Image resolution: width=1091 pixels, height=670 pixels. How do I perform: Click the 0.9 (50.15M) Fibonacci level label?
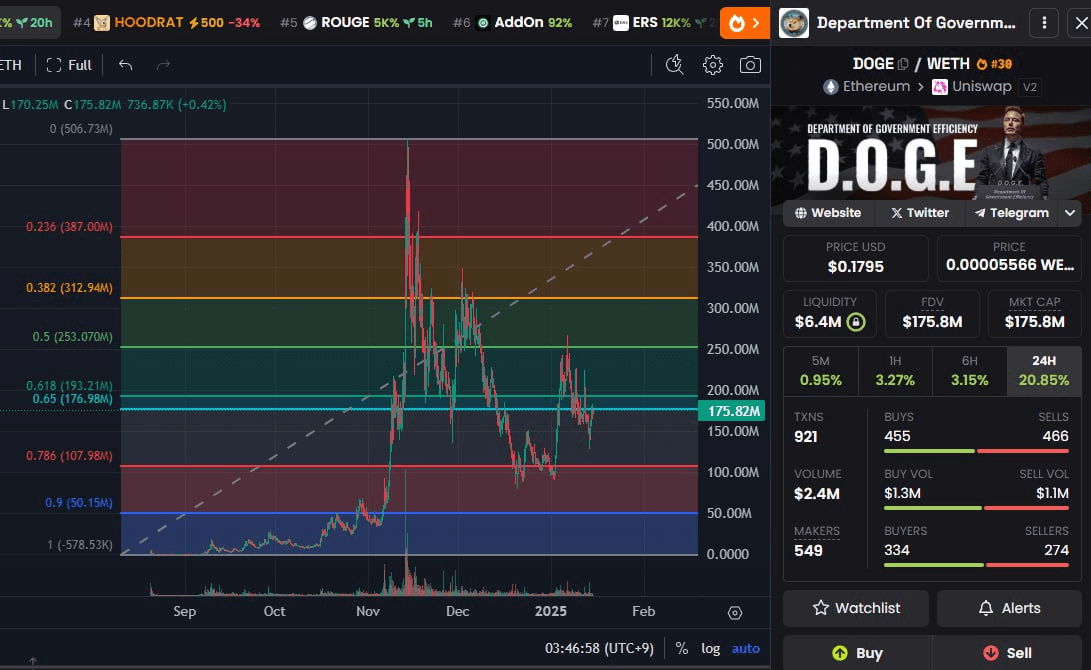[79, 502]
